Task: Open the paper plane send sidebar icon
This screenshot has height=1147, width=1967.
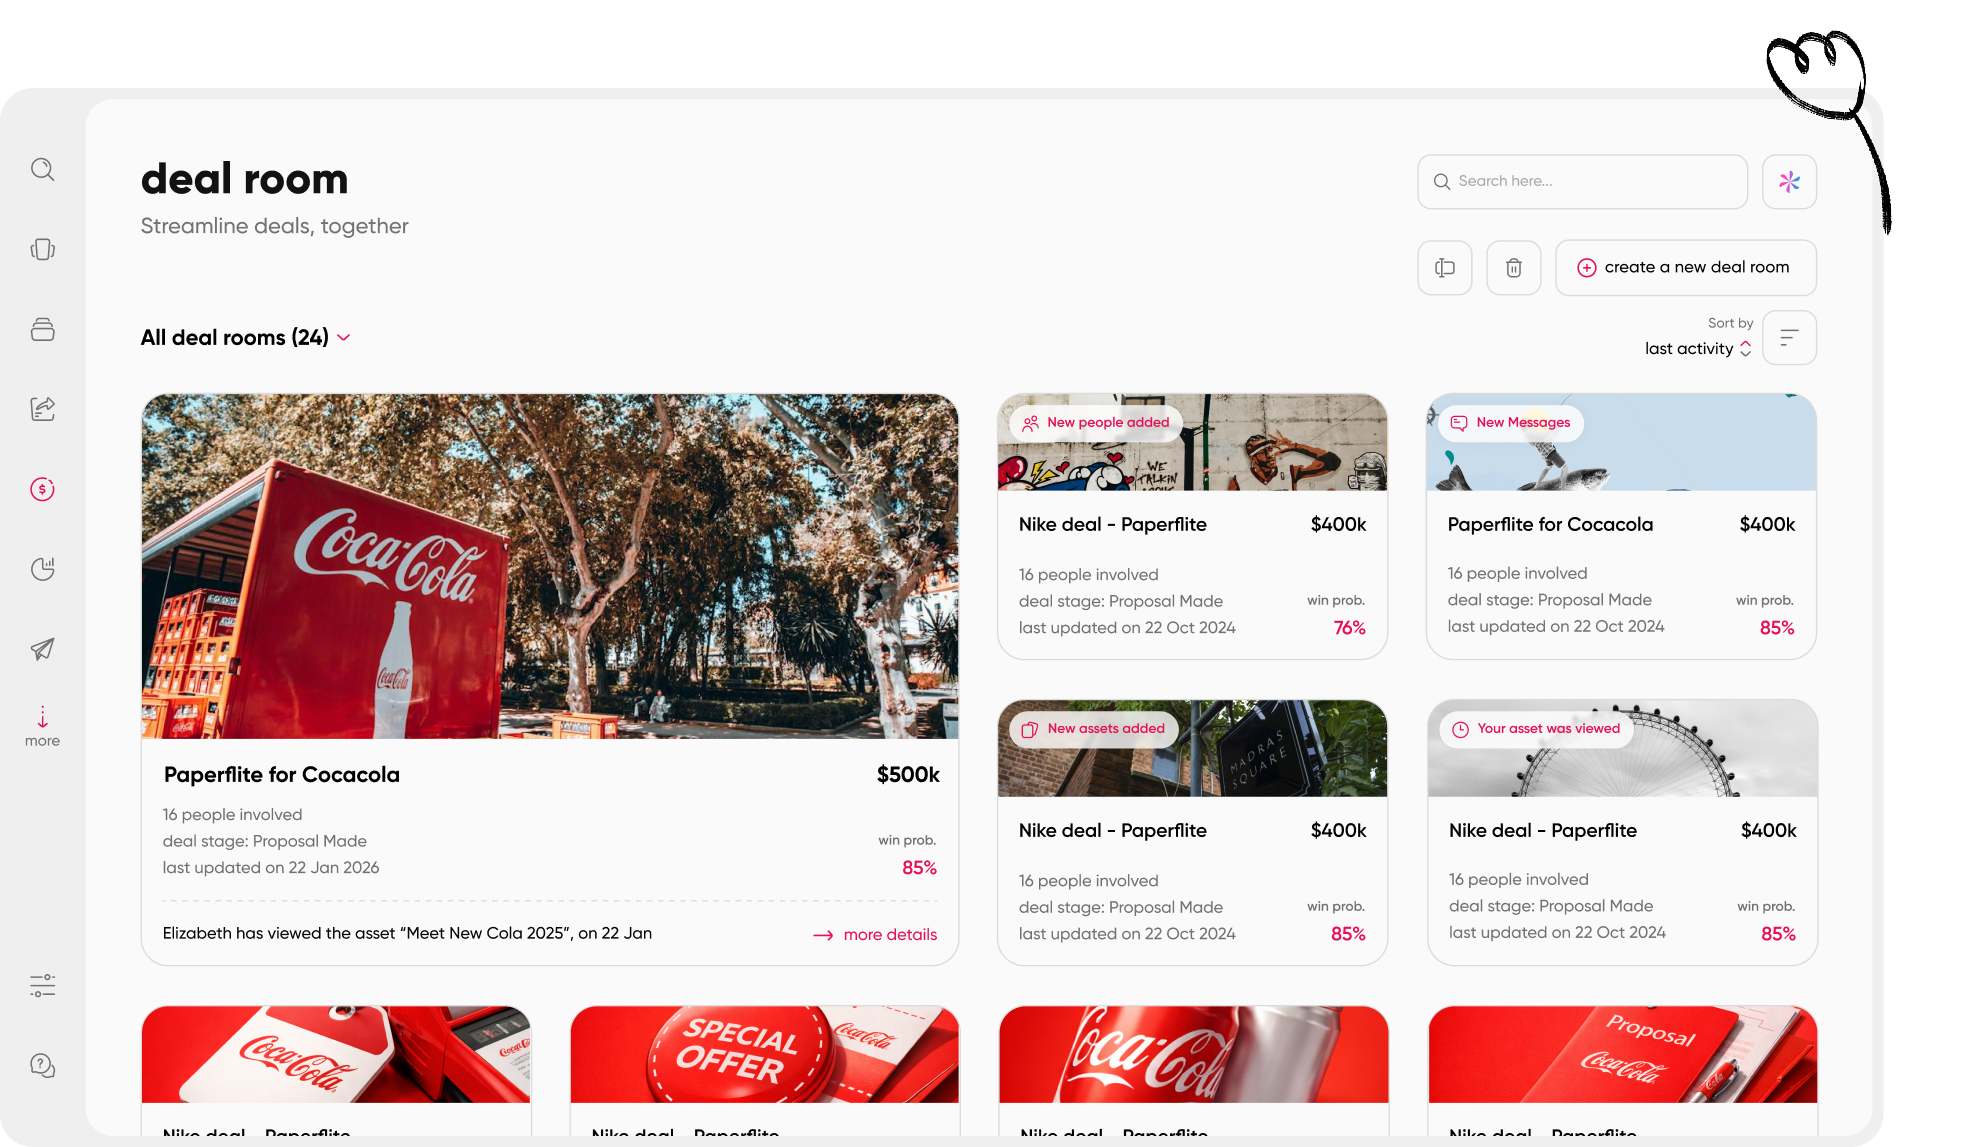Action: tap(42, 649)
